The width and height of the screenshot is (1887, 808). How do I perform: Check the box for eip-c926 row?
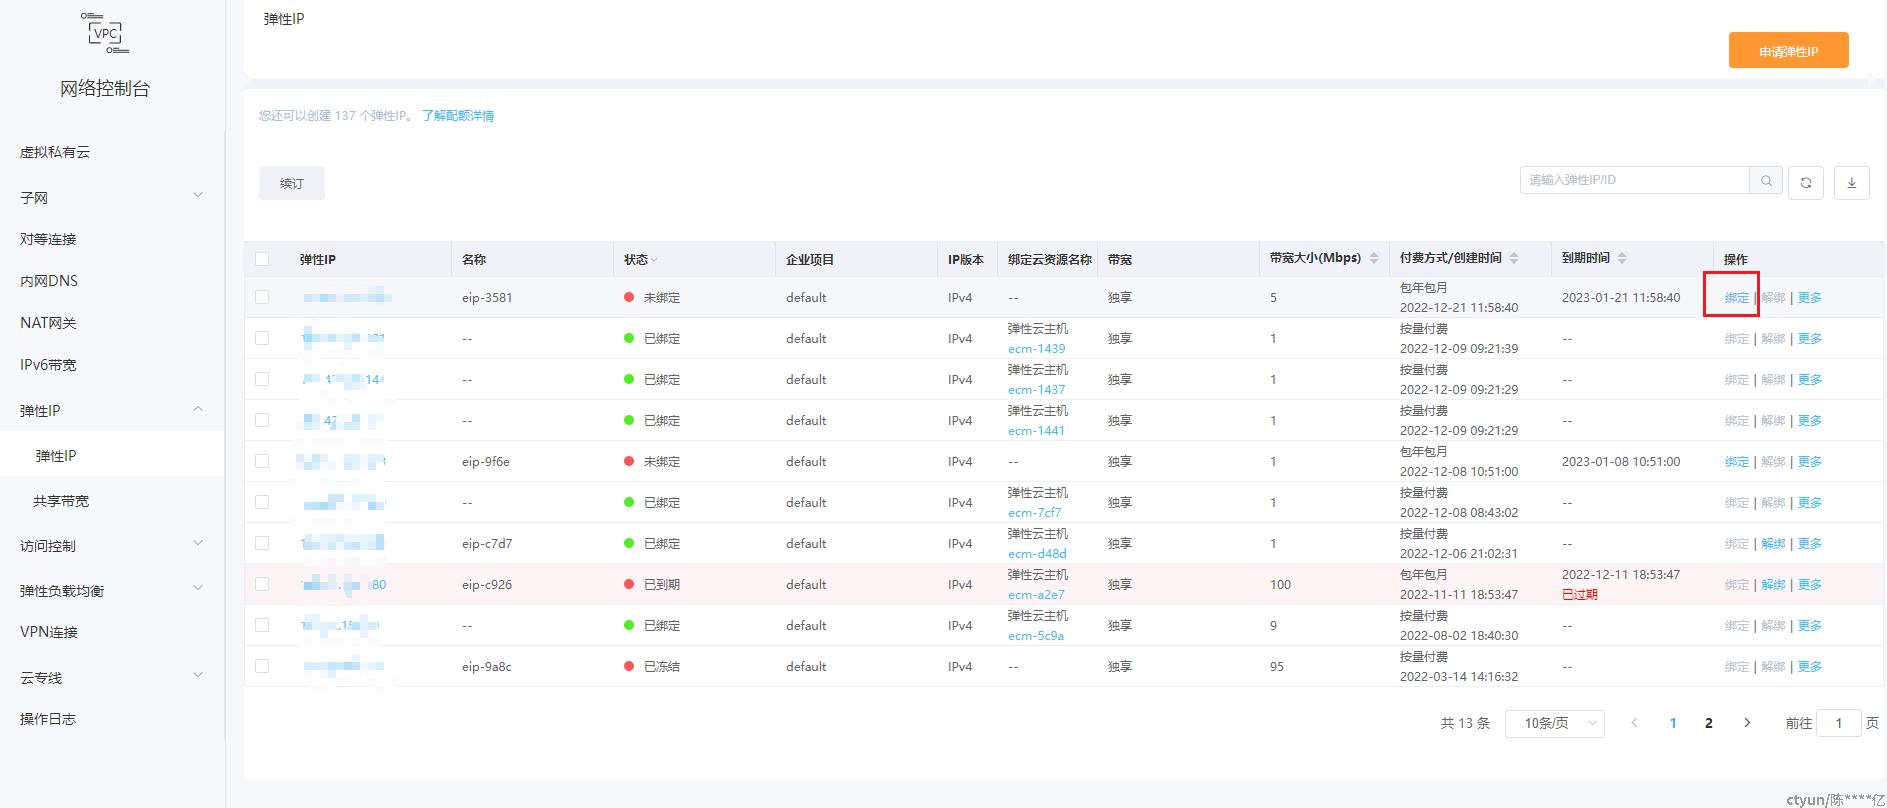click(x=262, y=584)
